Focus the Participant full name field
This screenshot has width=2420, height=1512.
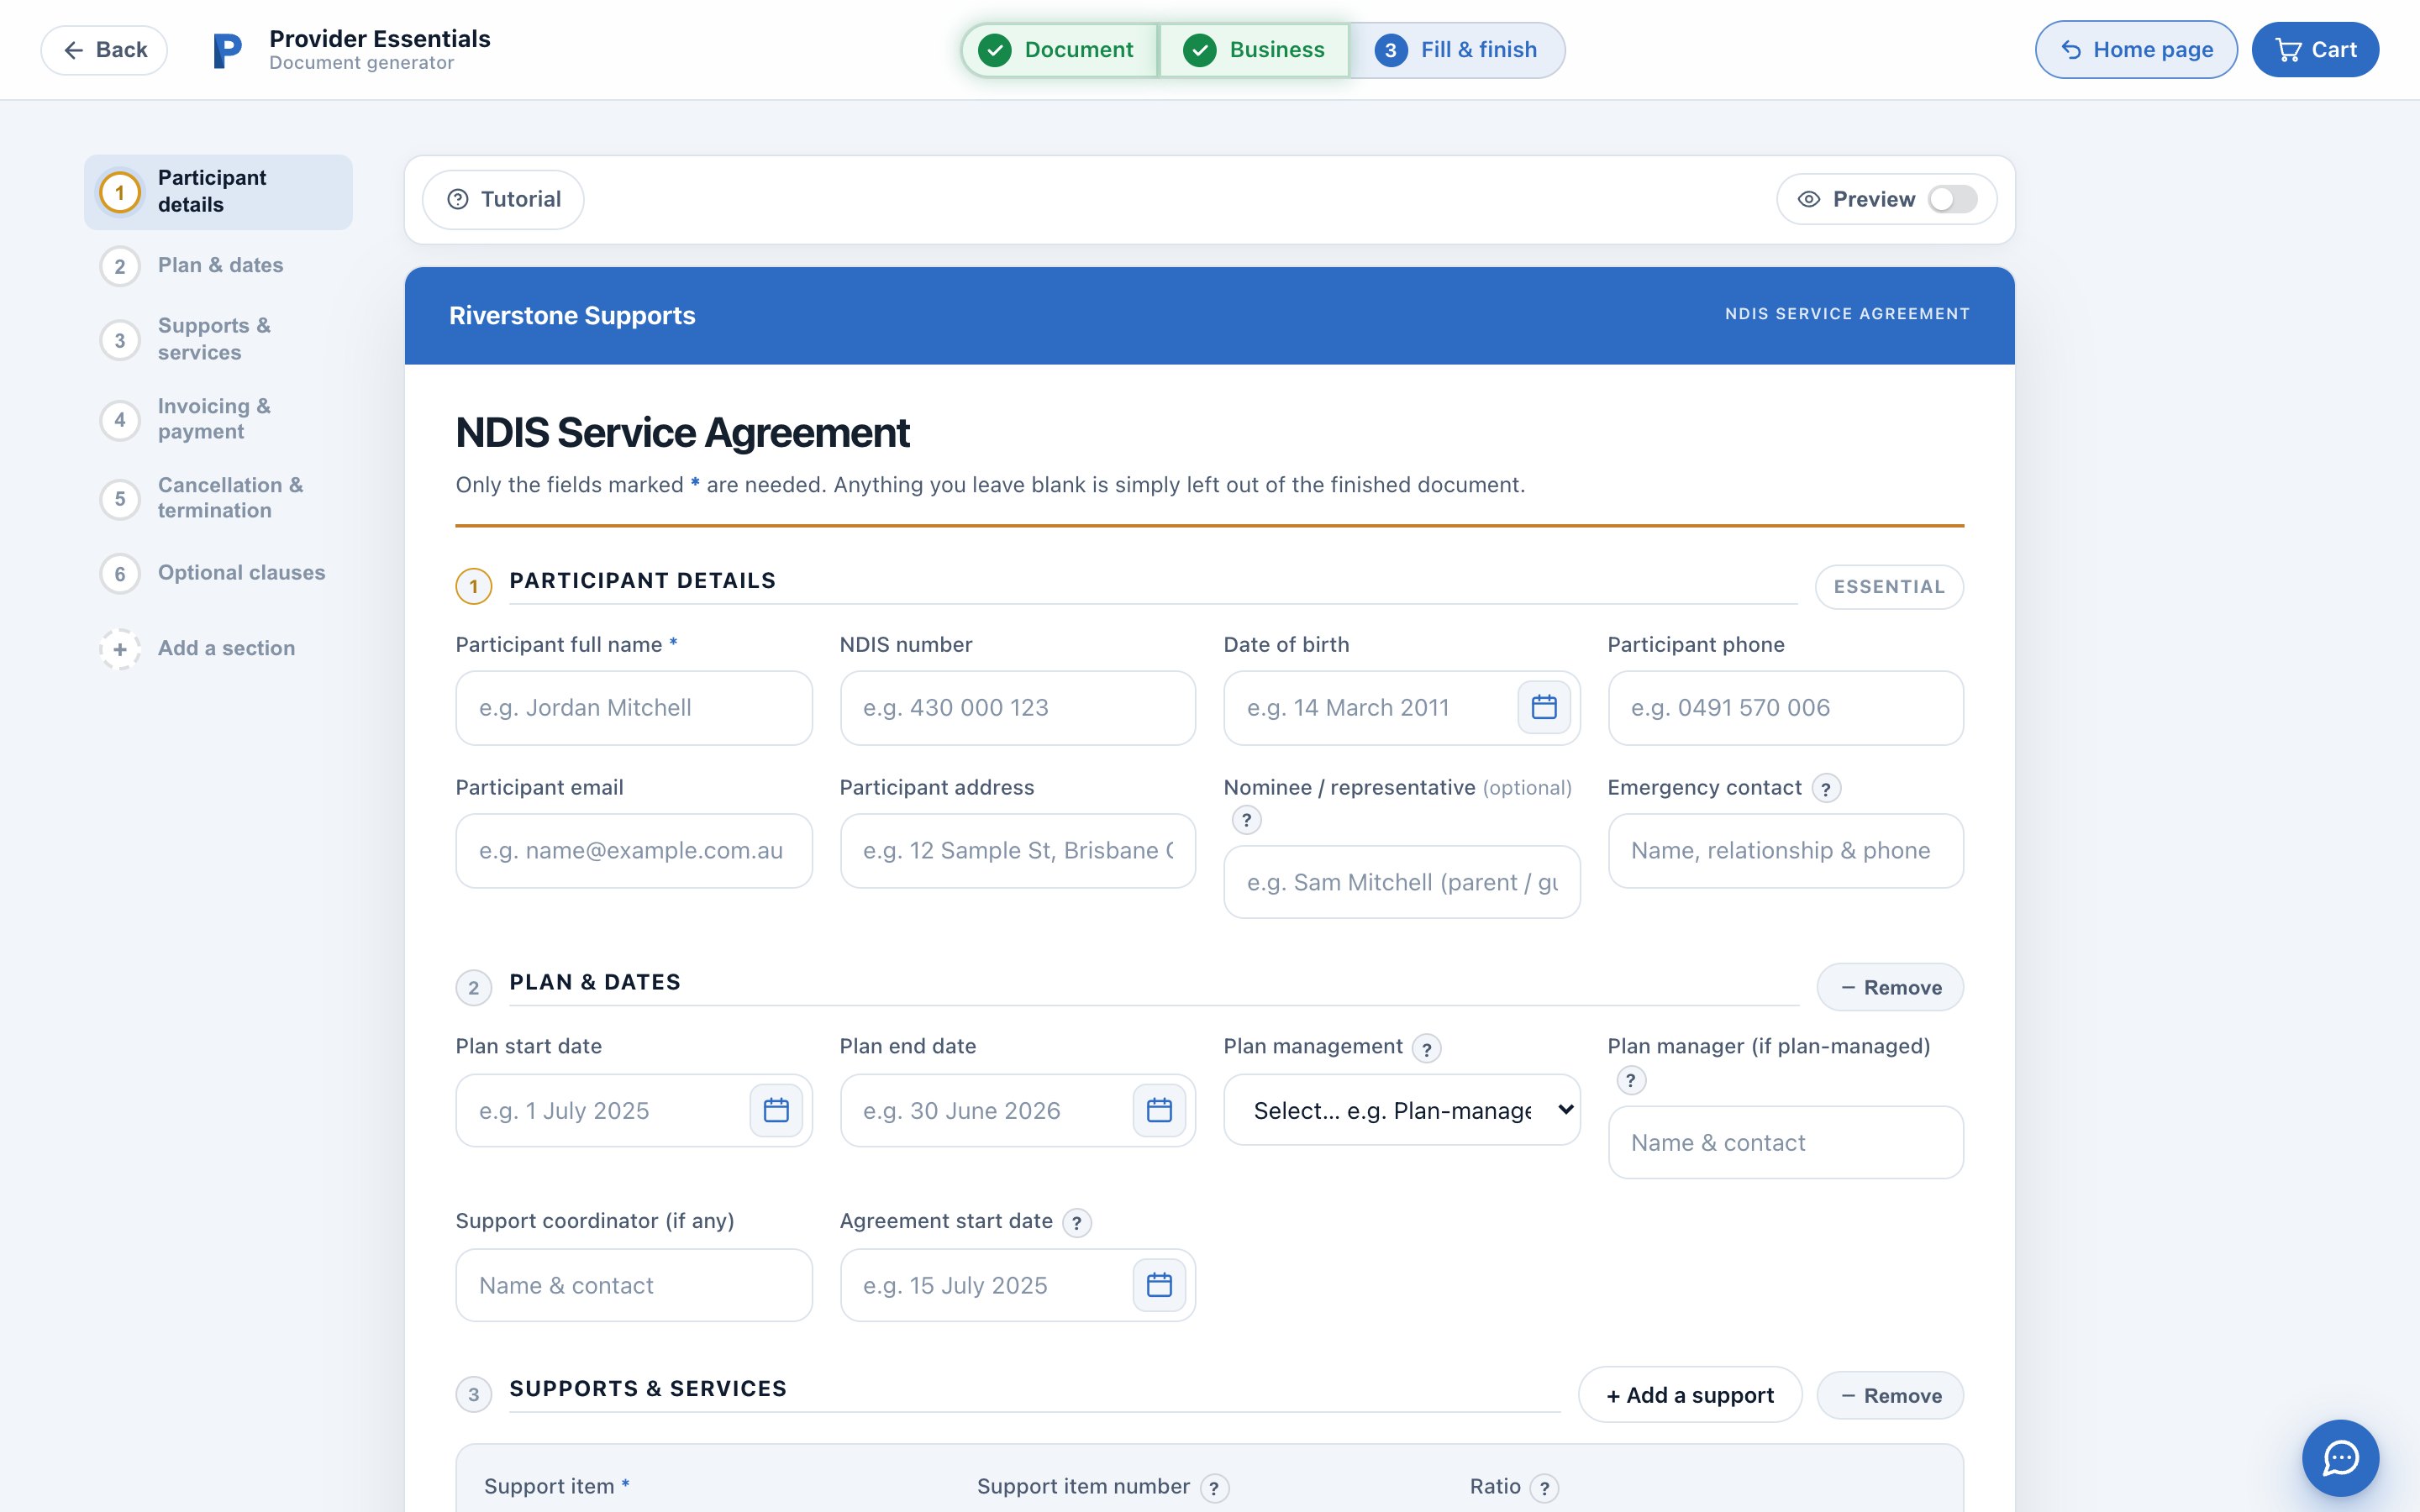(x=634, y=708)
